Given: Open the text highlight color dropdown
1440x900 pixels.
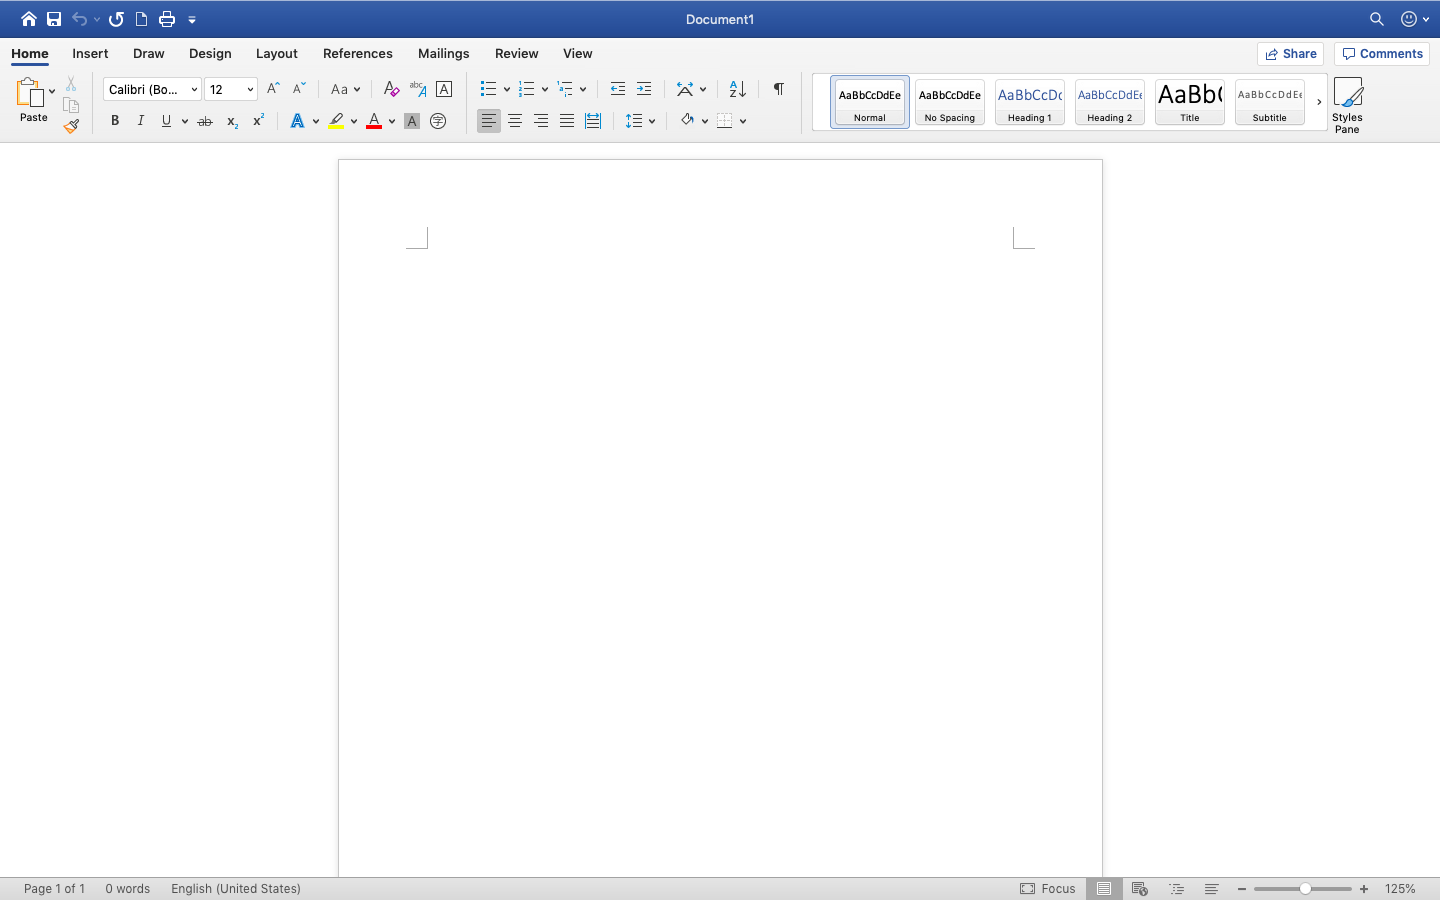Looking at the screenshot, I should [x=353, y=120].
